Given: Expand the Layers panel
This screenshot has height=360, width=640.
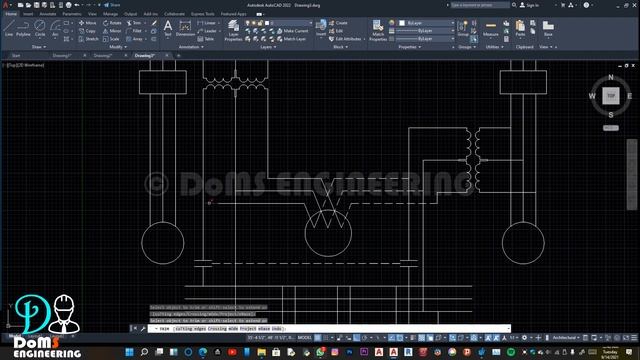Looking at the screenshot, I should point(268,47).
